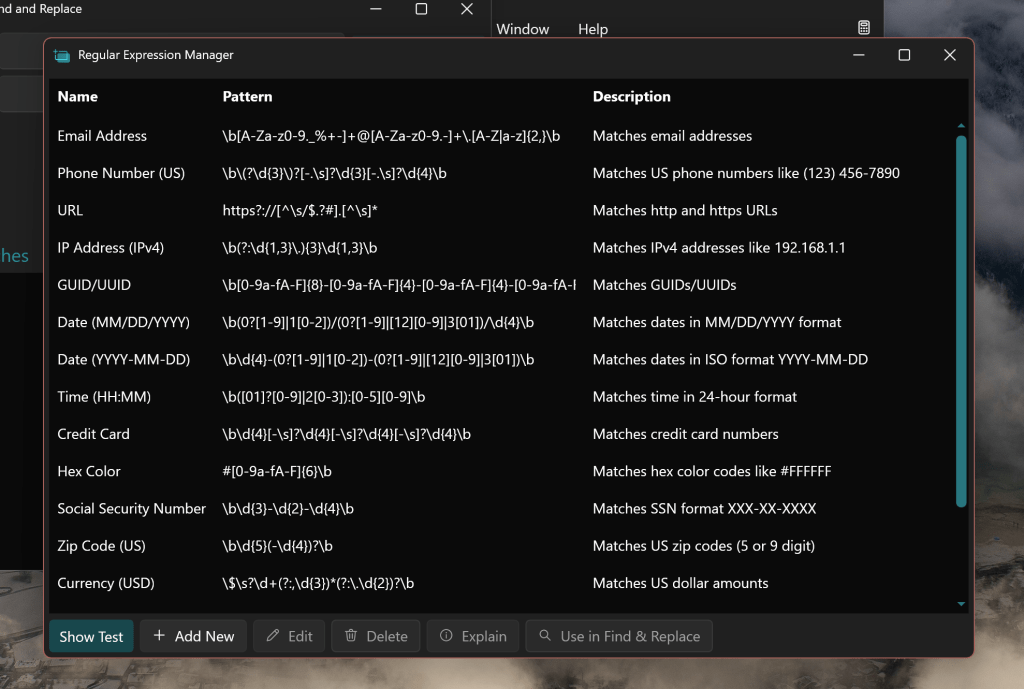The height and width of the screenshot is (689, 1024).
Task: Open the calculator icon in the background window
Action: 864,28
